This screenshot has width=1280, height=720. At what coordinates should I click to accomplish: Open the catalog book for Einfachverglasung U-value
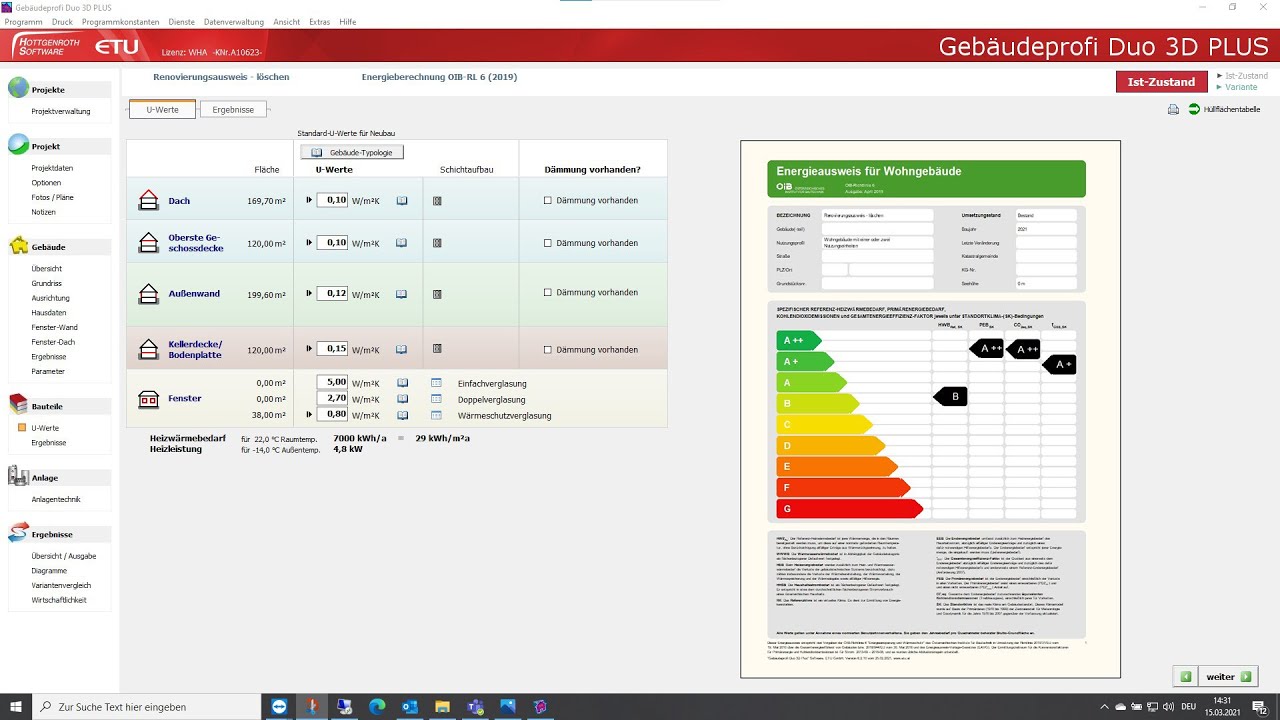click(x=402, y=383)
